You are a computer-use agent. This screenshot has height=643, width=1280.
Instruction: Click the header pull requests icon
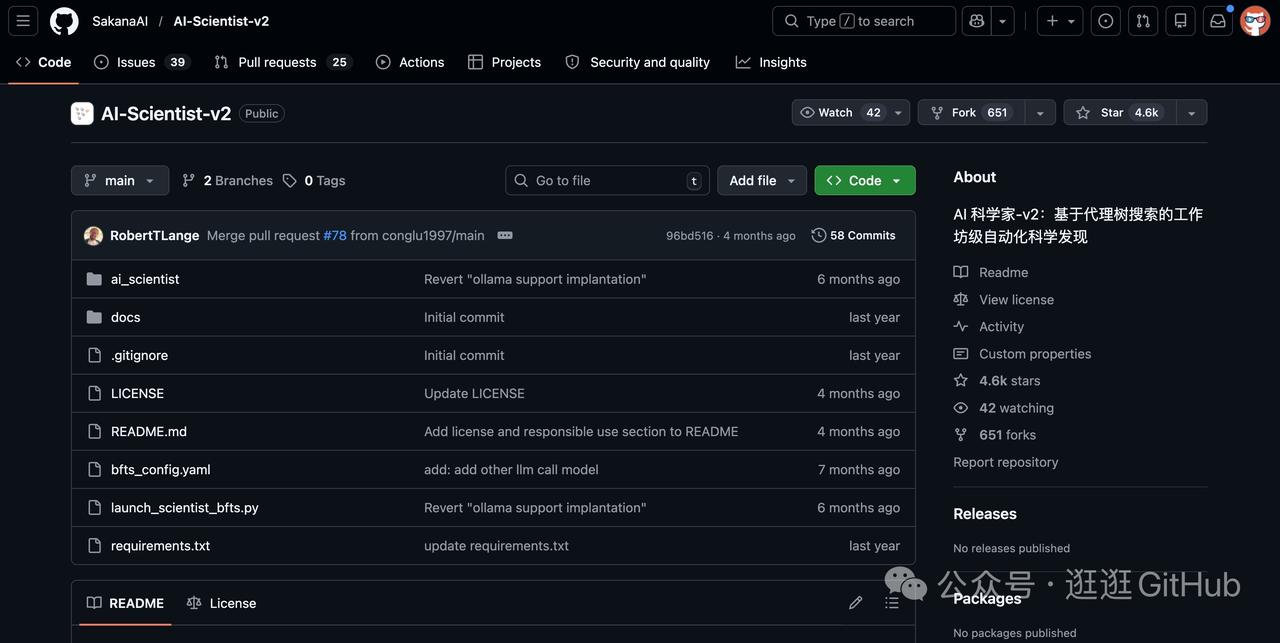1143,21
